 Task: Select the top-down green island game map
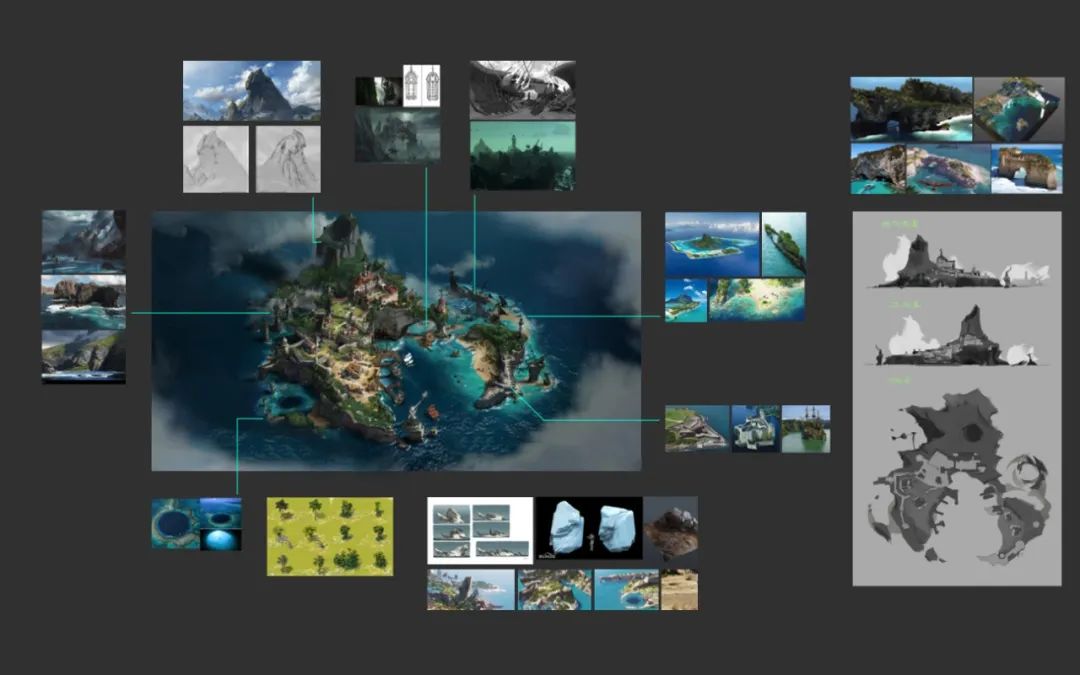click(x=554, y=590)
